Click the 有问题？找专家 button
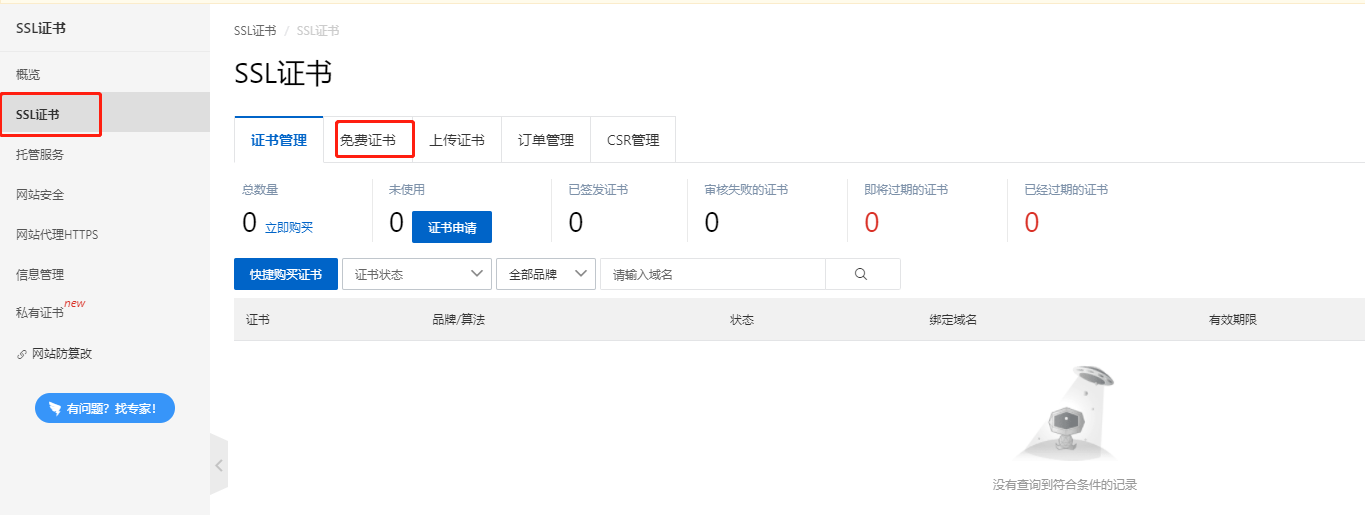This screenshot has height=515, width=1365. (x=105, y=408)
